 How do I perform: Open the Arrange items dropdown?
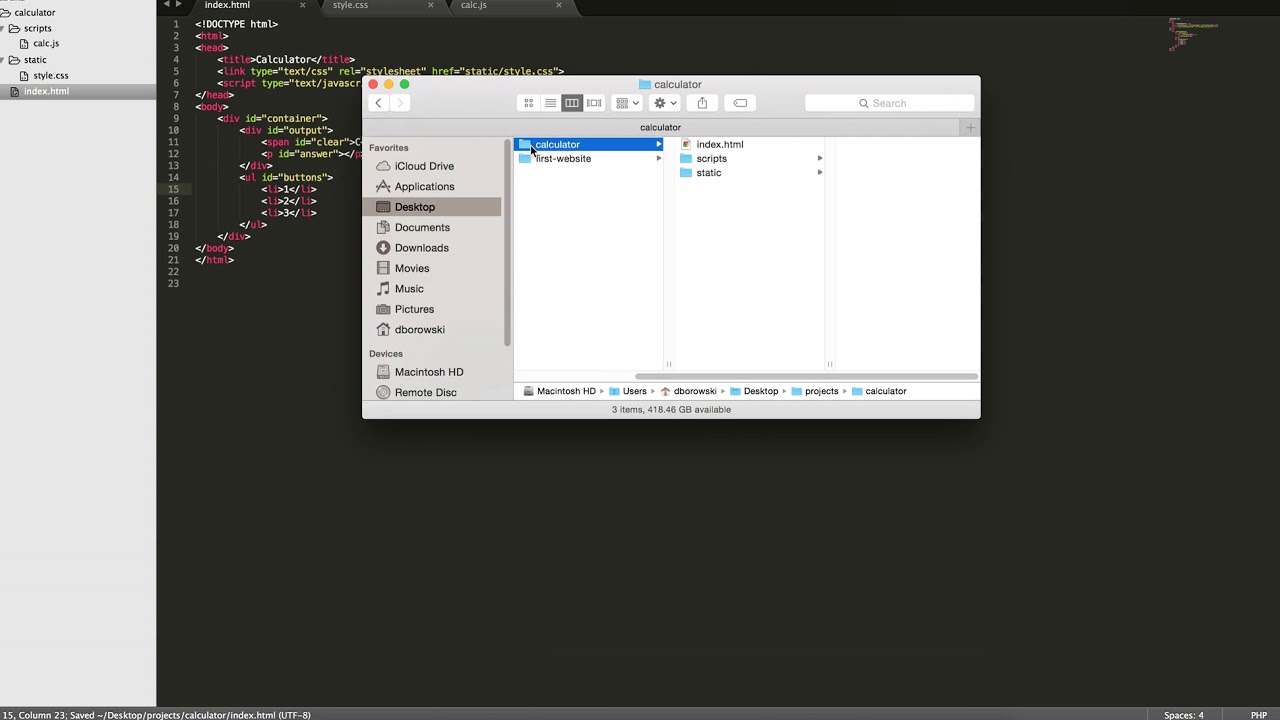(x=627, y=103)
